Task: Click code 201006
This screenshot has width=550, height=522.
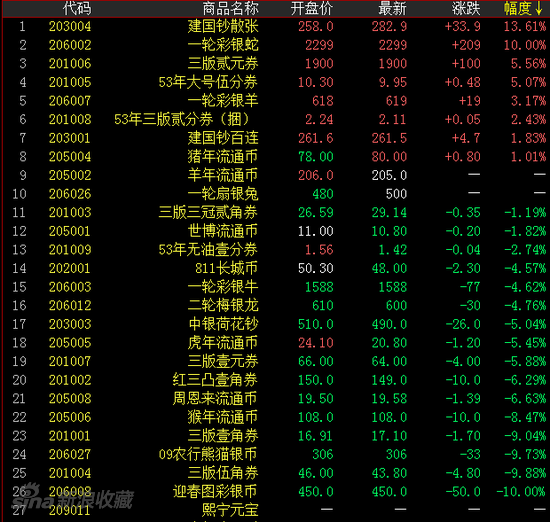Action: tap(70, 64)
